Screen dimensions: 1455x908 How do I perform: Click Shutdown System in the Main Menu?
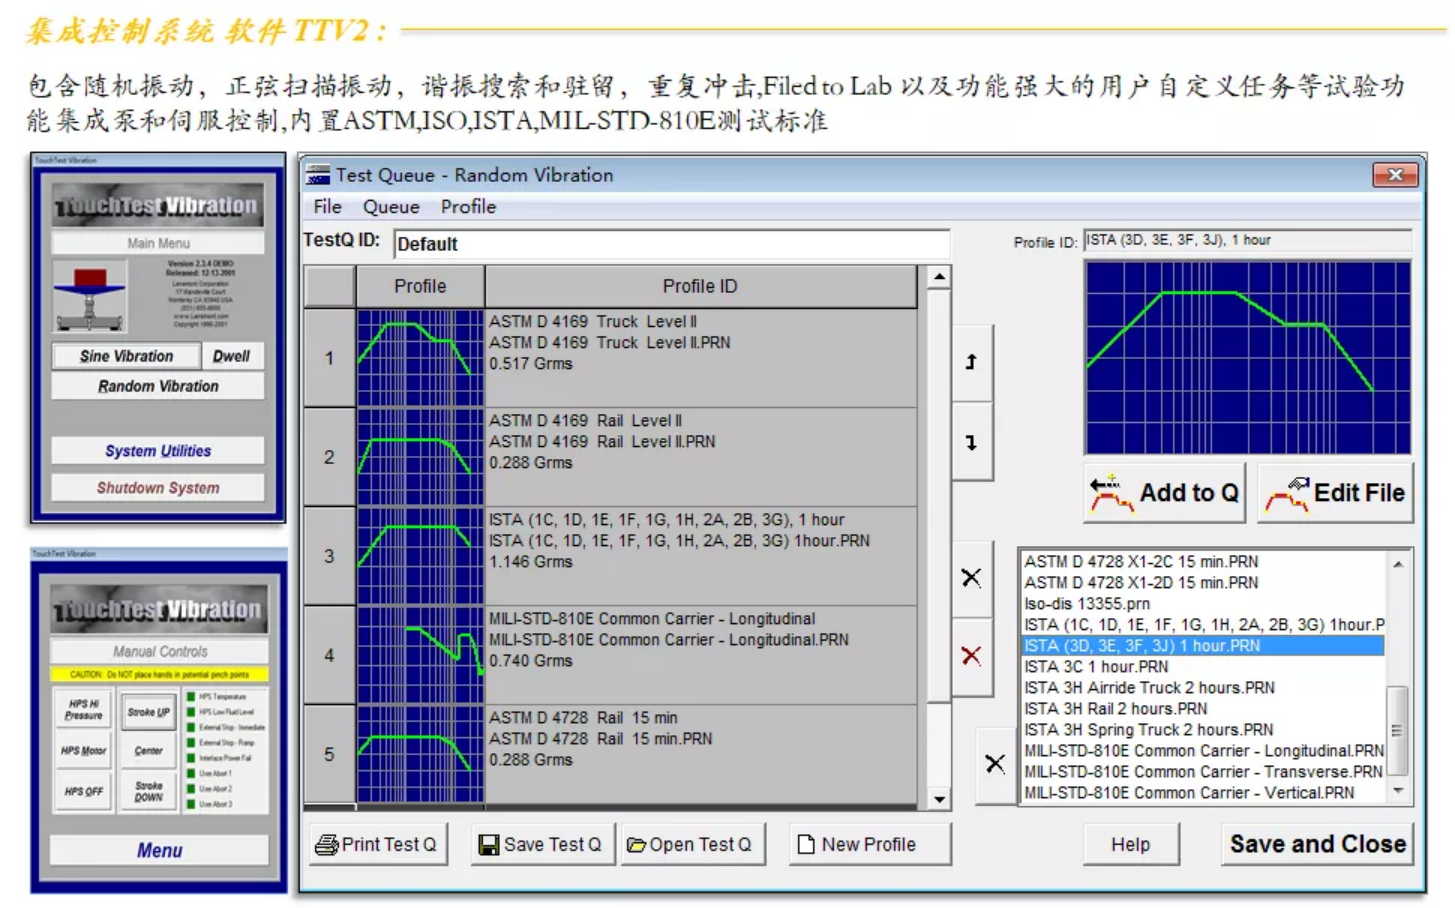tap(158, 488)
